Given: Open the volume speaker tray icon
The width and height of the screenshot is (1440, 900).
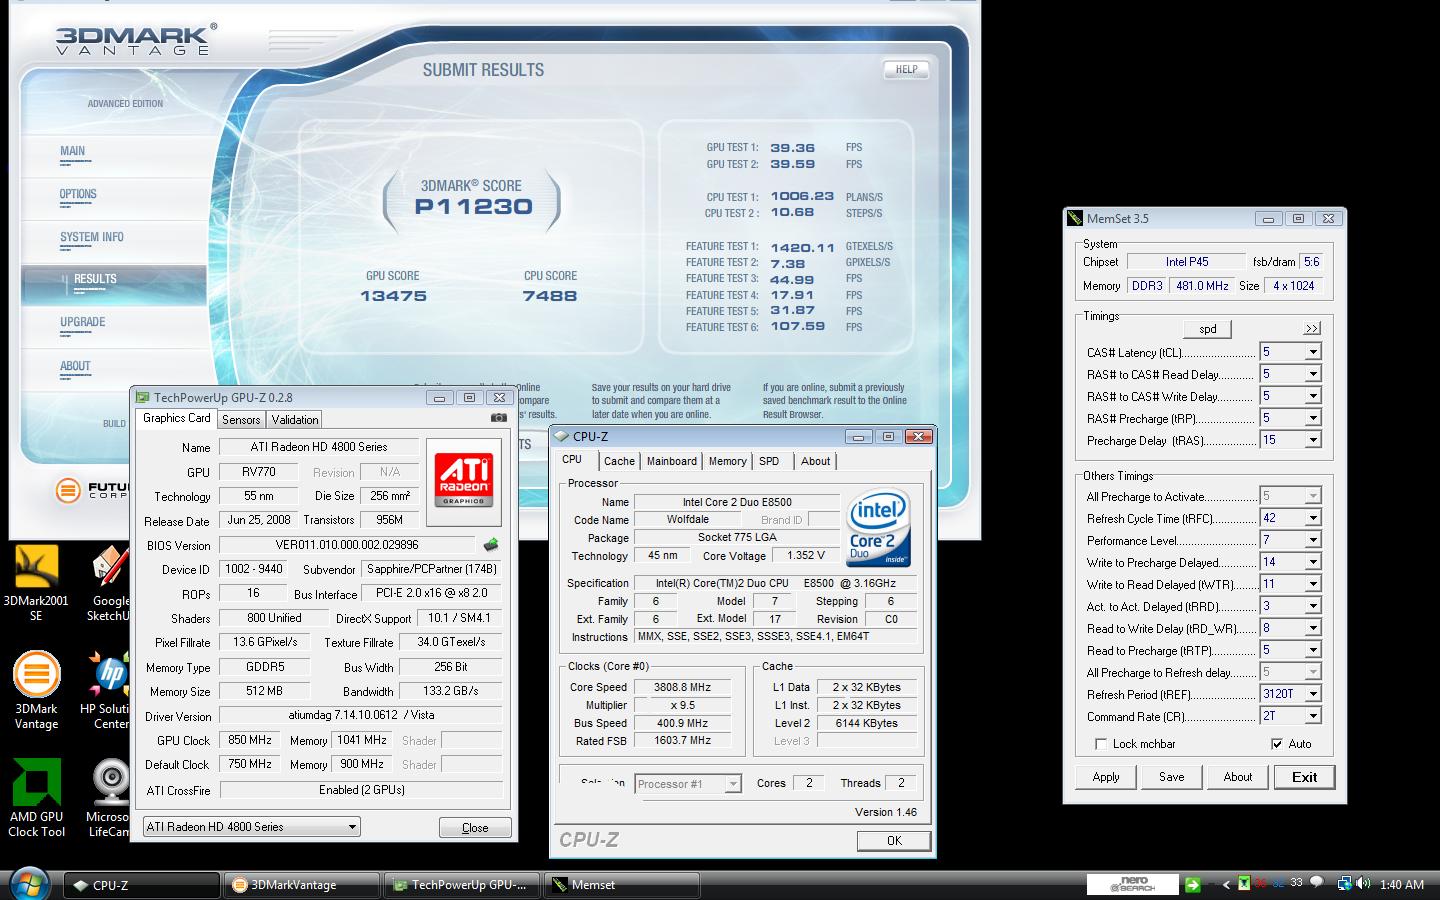Looking at the screenshot, I should point(1362,883).
